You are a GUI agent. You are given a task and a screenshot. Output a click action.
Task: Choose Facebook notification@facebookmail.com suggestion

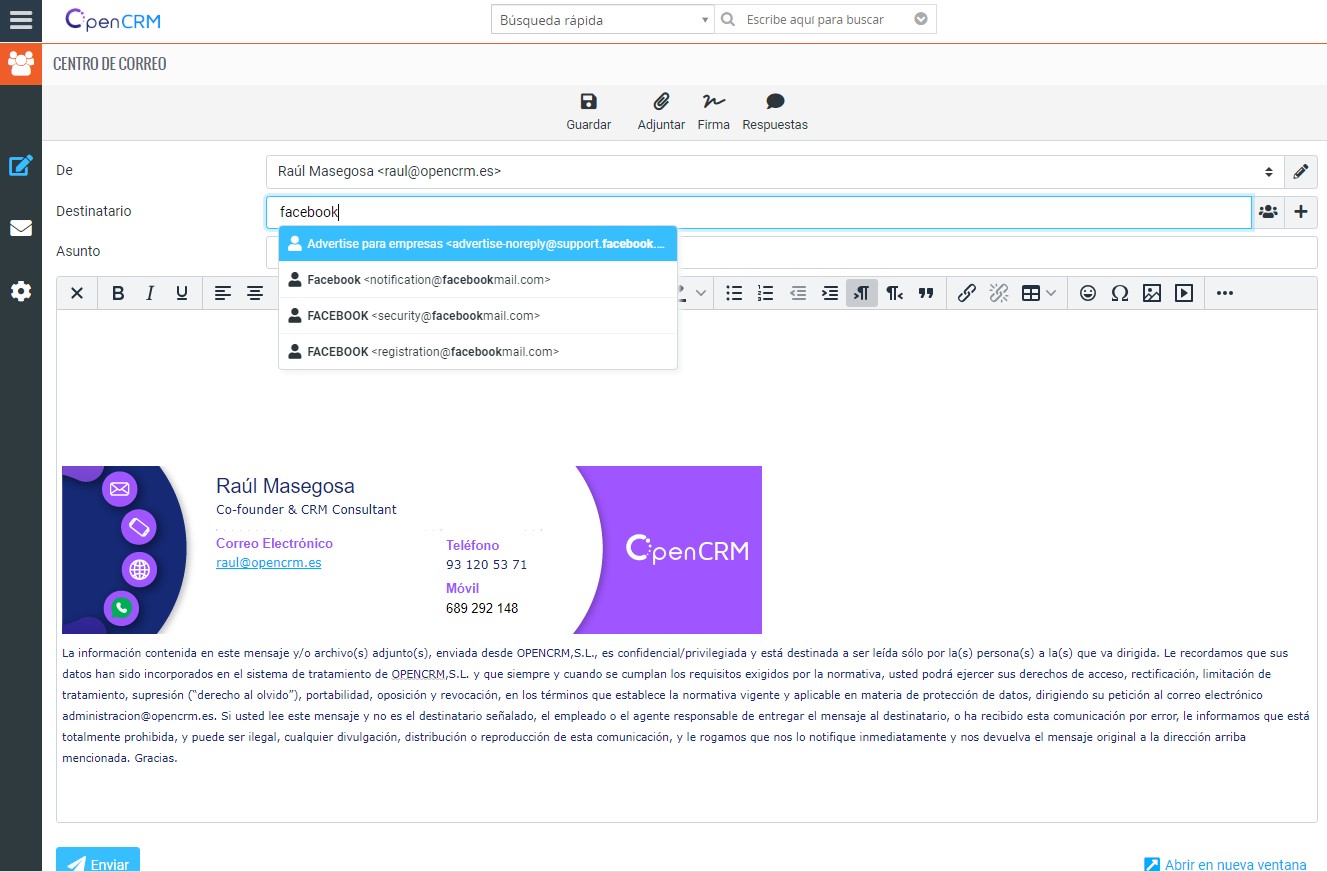(478, 280)
